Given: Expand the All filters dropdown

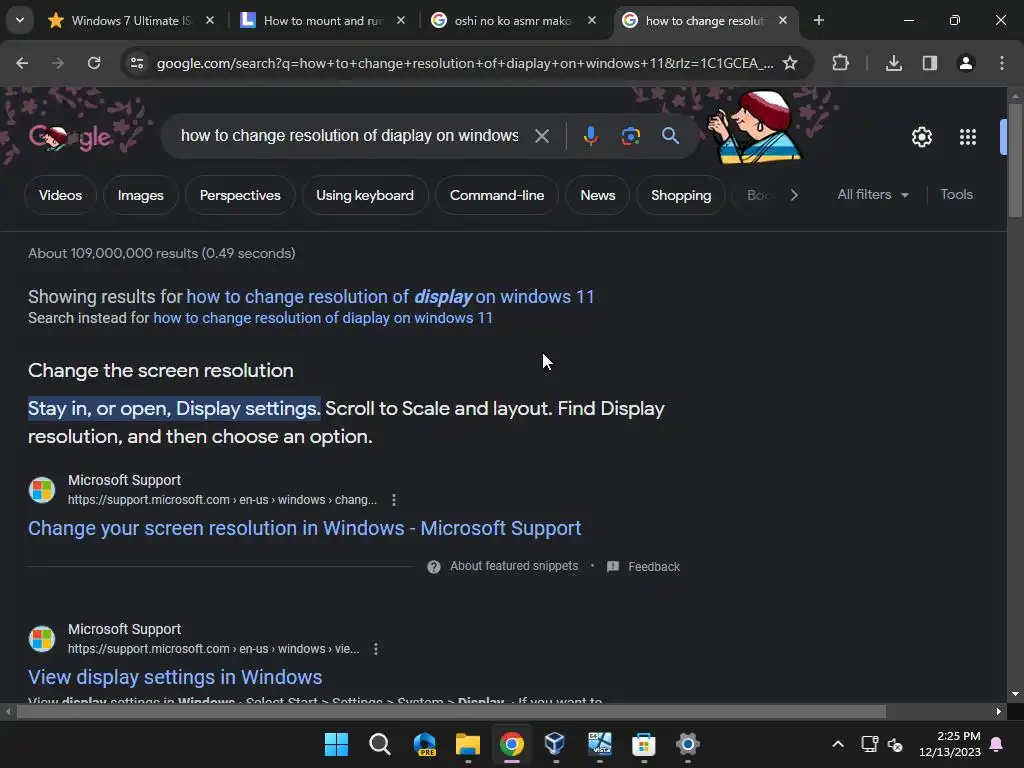Looking at the screenshot, I should pyautogui.click(x=872, y=195).
